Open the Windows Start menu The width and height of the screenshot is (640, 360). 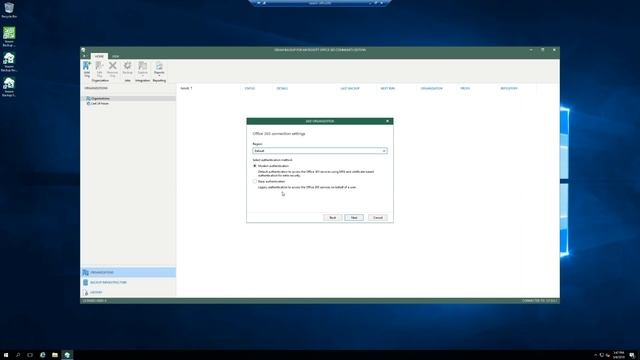click(6, 355)
